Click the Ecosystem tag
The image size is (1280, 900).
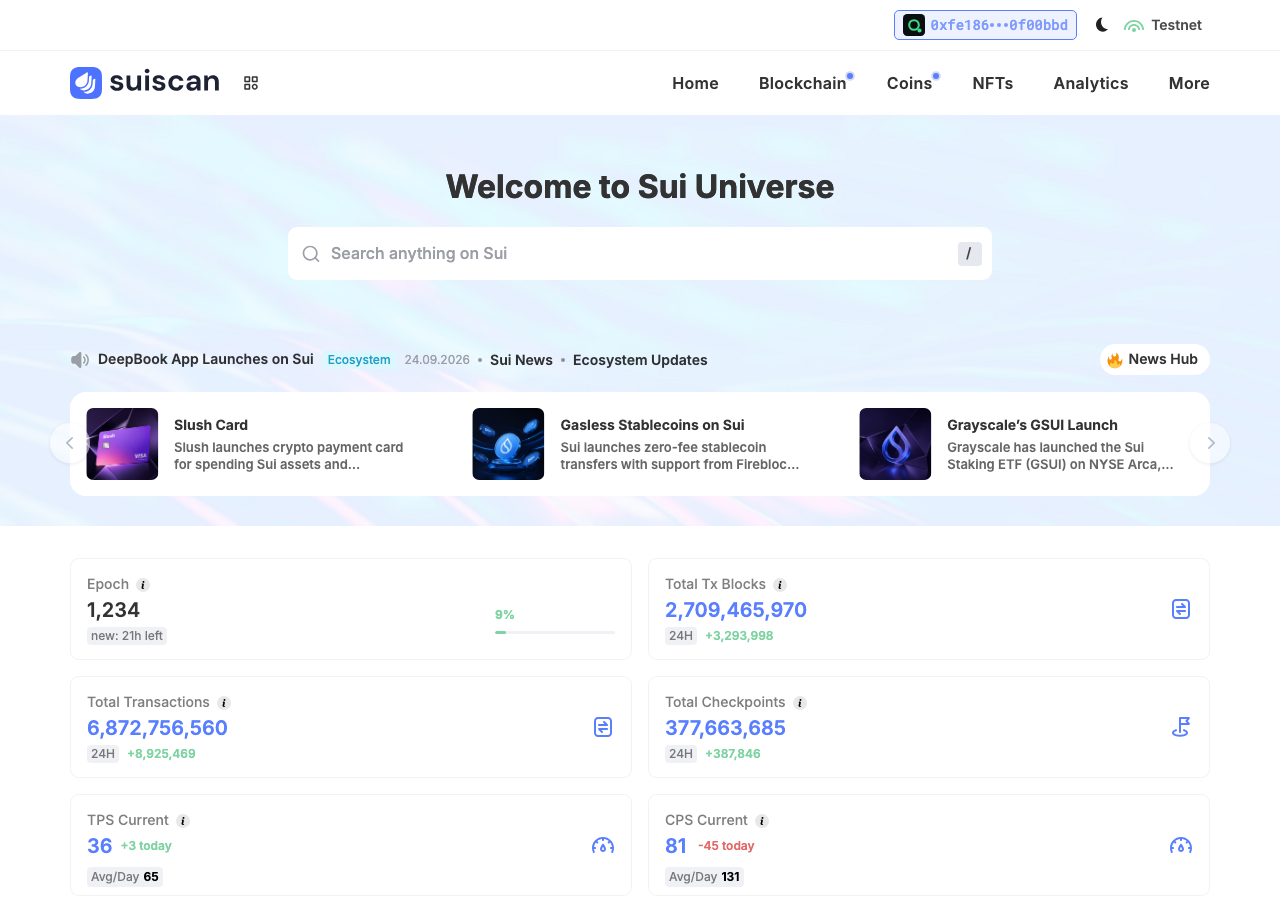359,360
